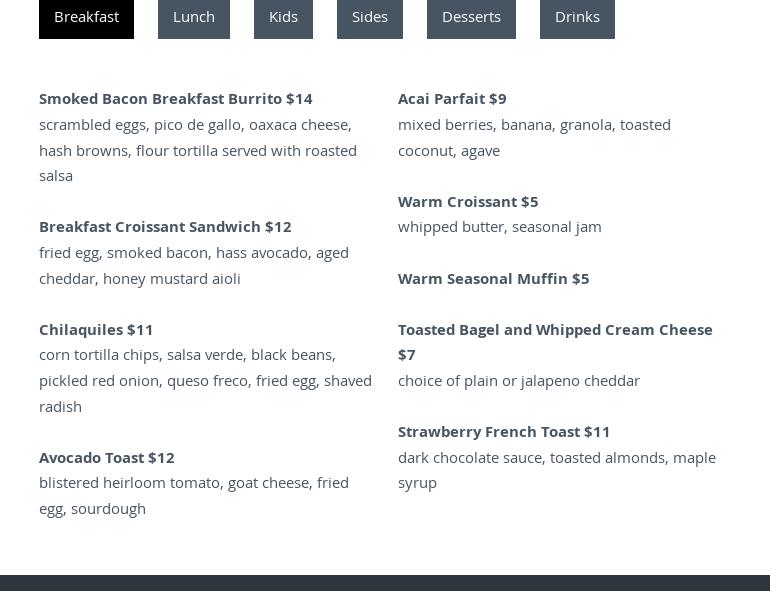Select the Chilaquiles $11 item title

(96, 329)
